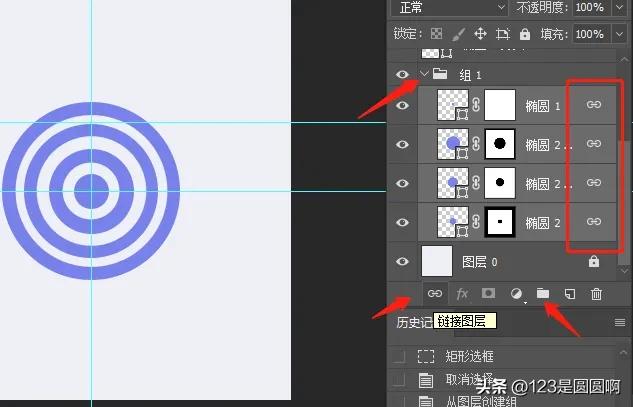Viewport: 633px width, 407px height.
Task: Toggle eye of 椭圆 2 with medium mask dot
Action: click(402, 183)
